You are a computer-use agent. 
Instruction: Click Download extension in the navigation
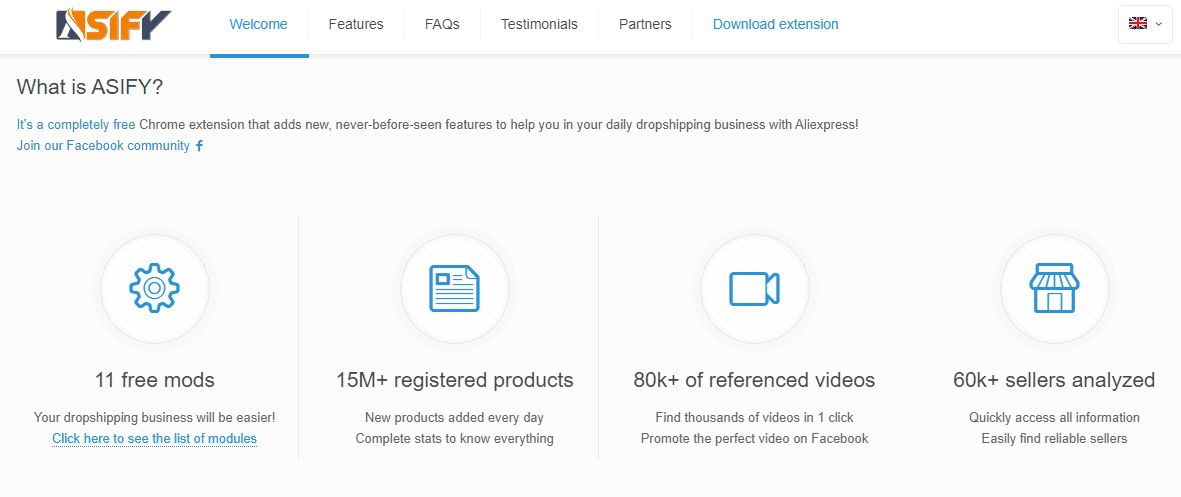point(775,24)
